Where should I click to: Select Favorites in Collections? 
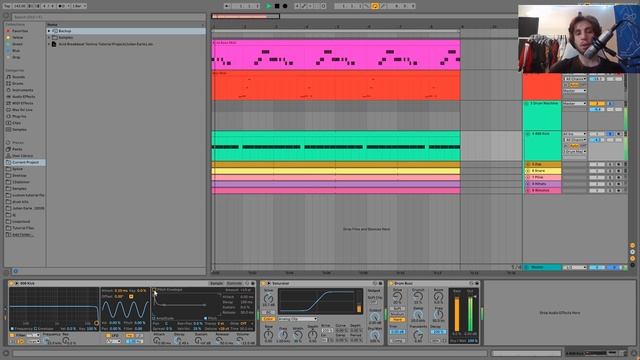pos(20,31)
